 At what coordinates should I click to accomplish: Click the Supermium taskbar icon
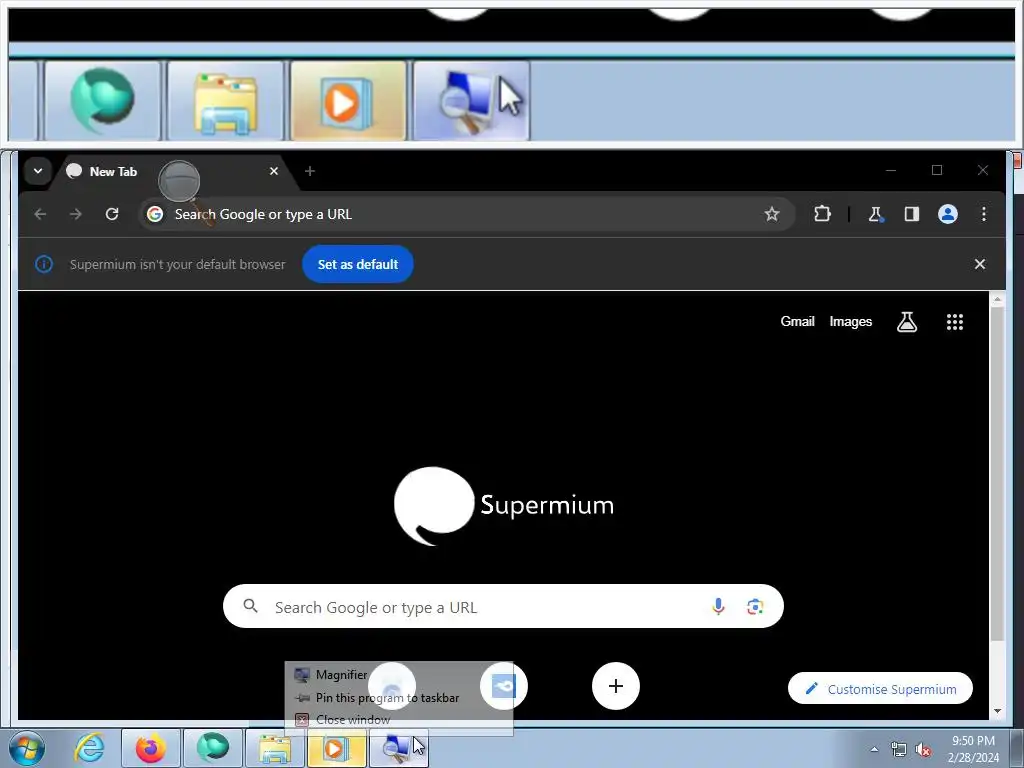(x=212, y=748)
